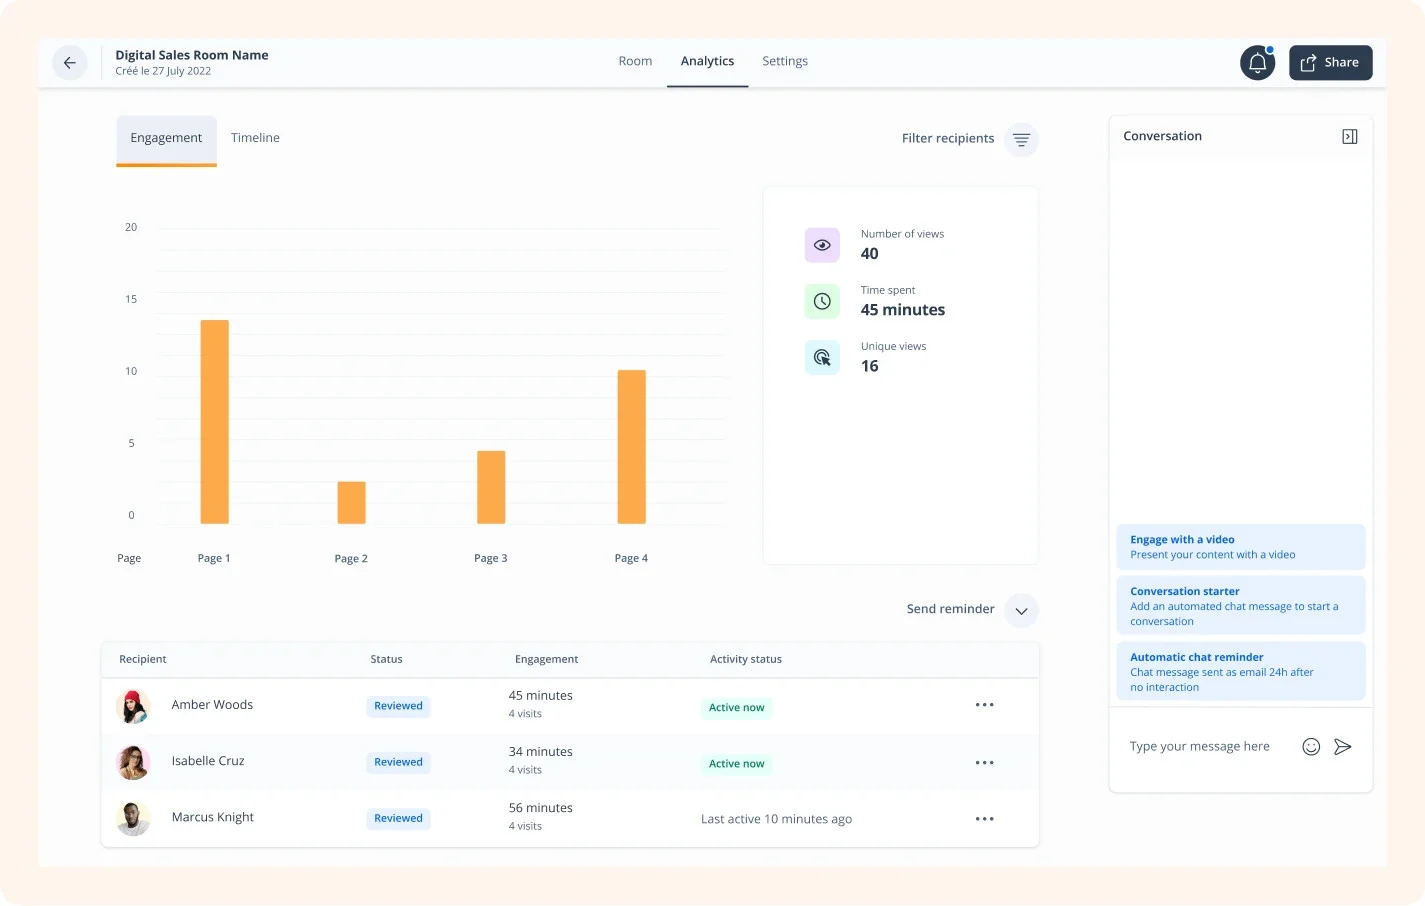Click the back arrow next to room name

point(69,62)
